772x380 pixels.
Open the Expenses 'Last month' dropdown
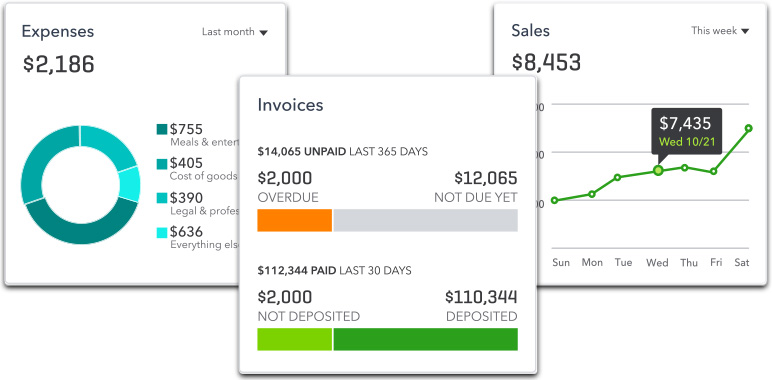235,32
